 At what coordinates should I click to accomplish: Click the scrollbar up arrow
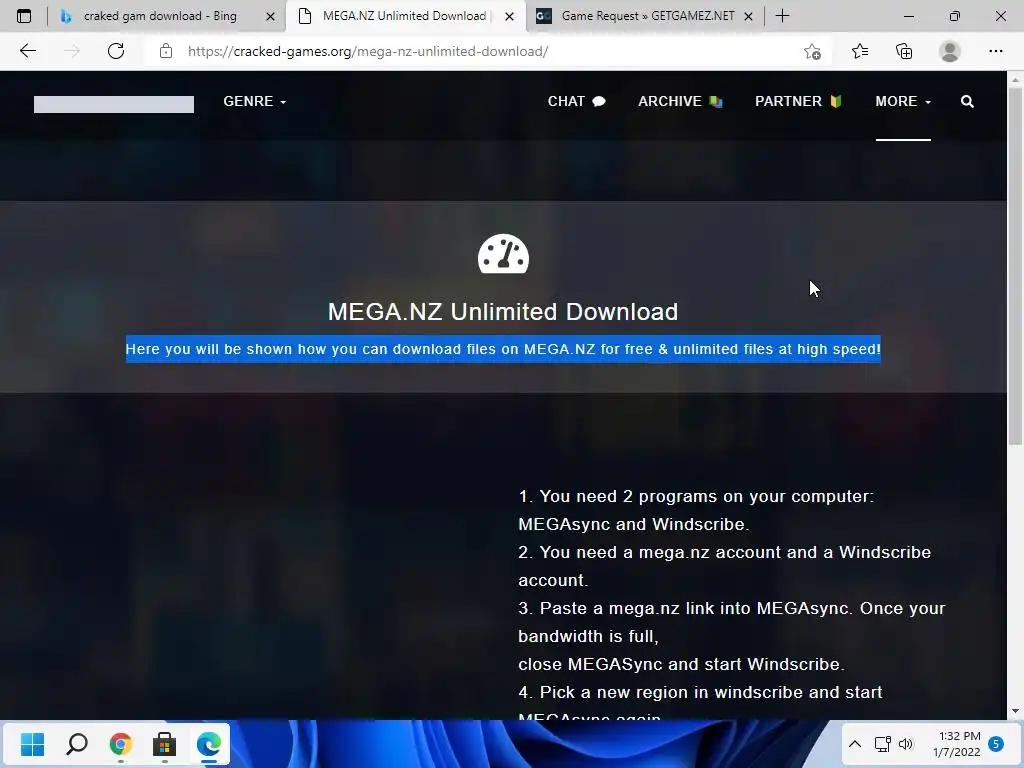[x=1015, y=80]
